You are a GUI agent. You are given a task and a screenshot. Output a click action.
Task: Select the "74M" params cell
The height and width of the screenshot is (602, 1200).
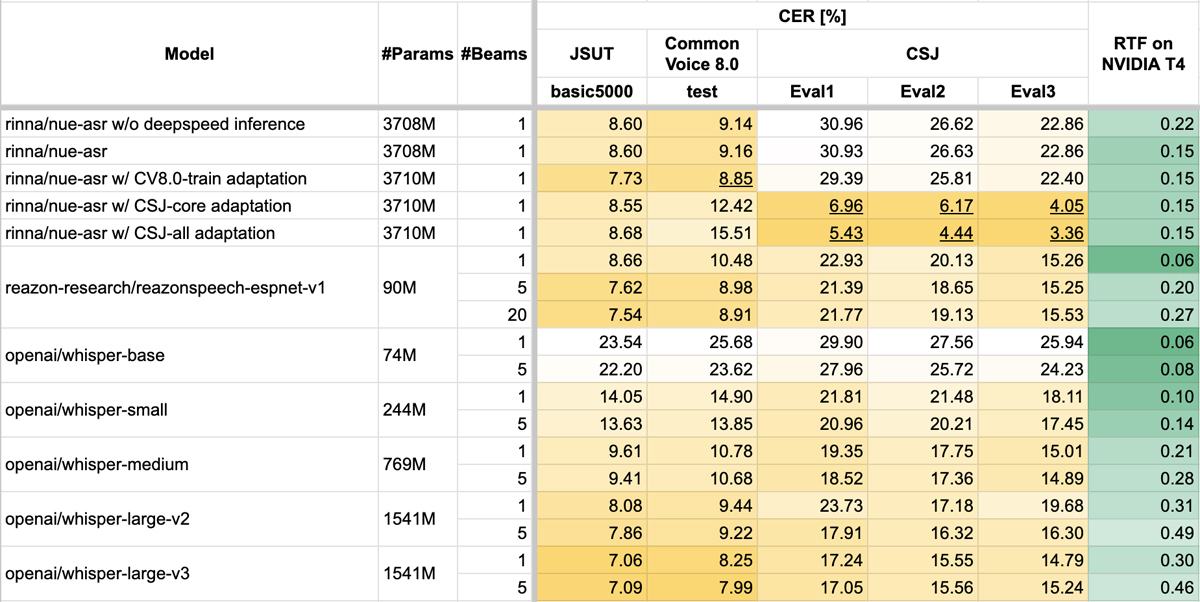click(x=417, y=355)
